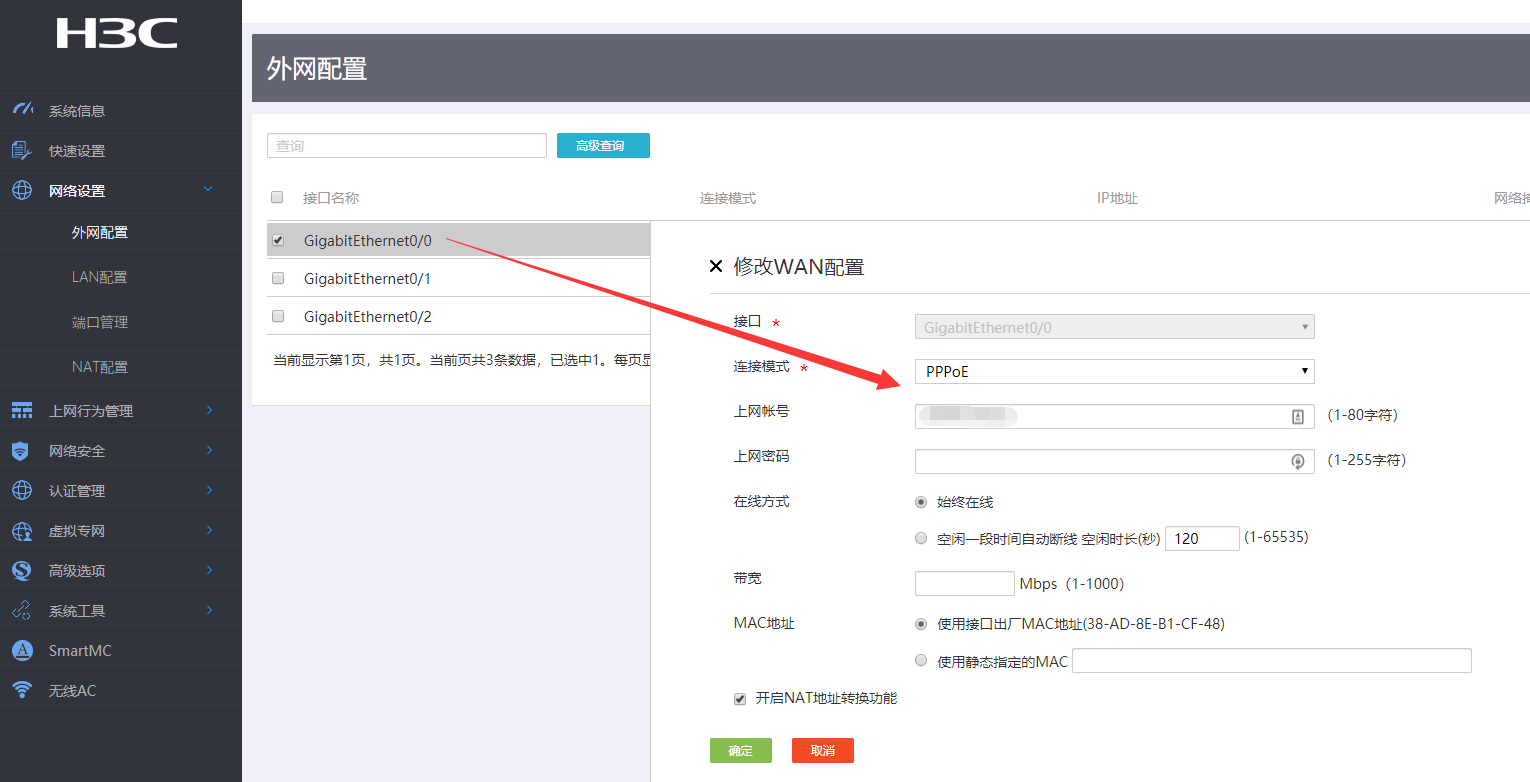
Task: Confirm with the green 确定 button
Action: tap(741, 751)
